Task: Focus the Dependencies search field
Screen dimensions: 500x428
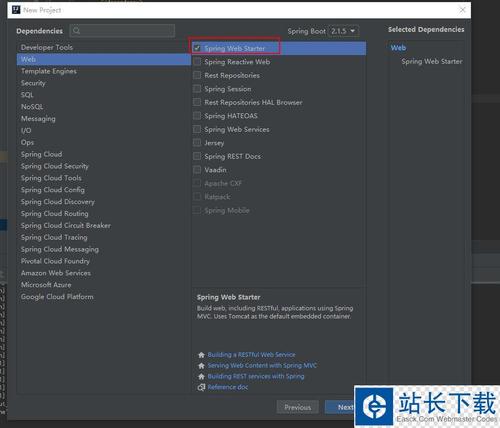Action: click(x=122, y=31)
